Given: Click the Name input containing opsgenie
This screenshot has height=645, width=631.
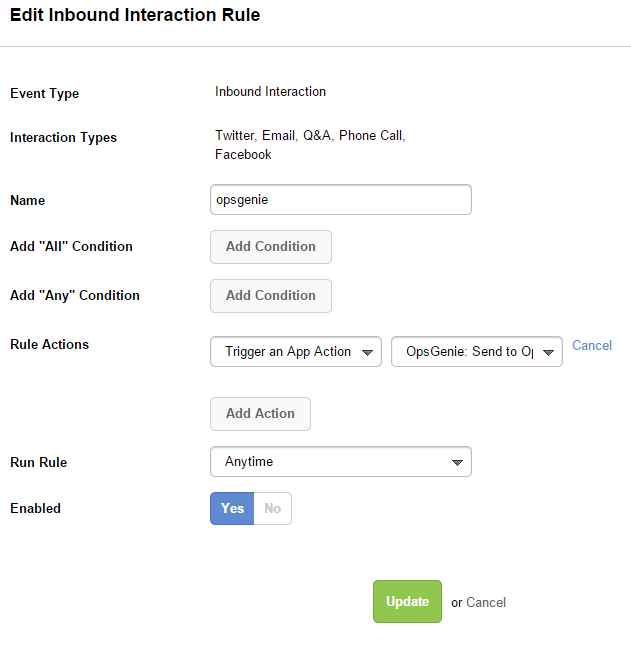Looking at the screenshot, I should pos(340,199).
